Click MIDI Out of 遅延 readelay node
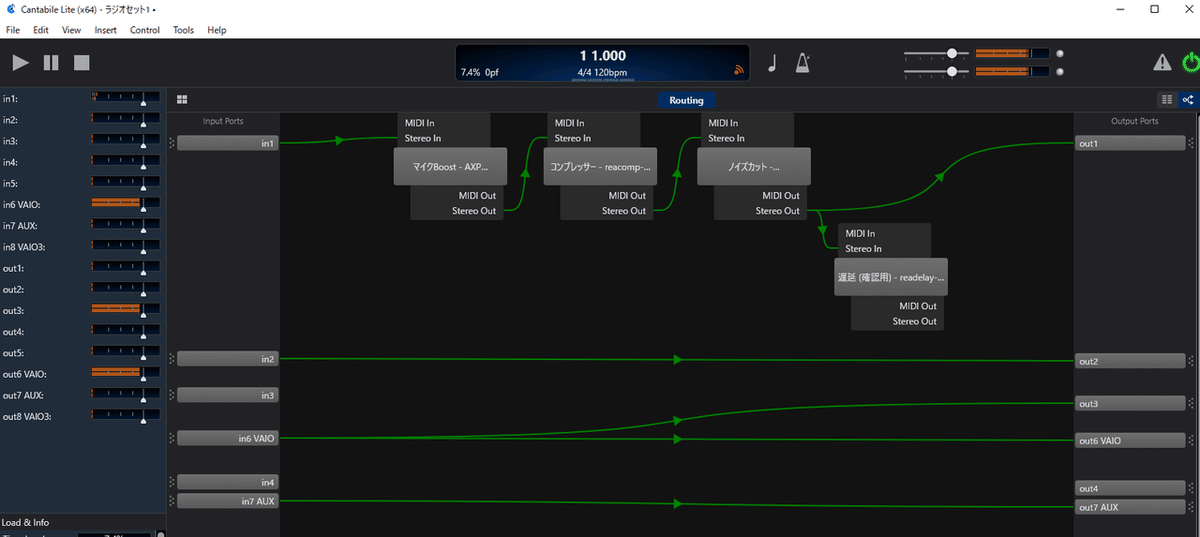This screenshot has height=537, width=1200. click(918, 306)
